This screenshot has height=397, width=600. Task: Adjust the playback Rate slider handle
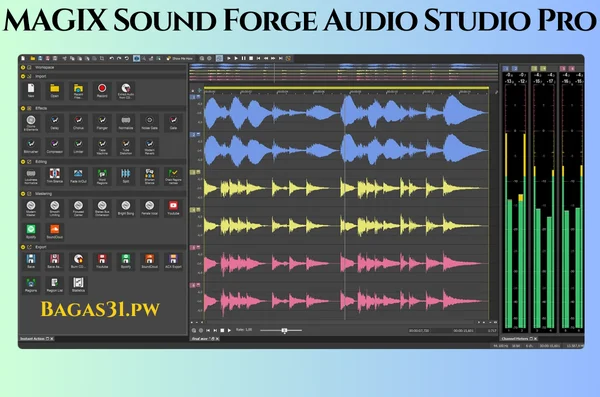(x=284, y=330)
